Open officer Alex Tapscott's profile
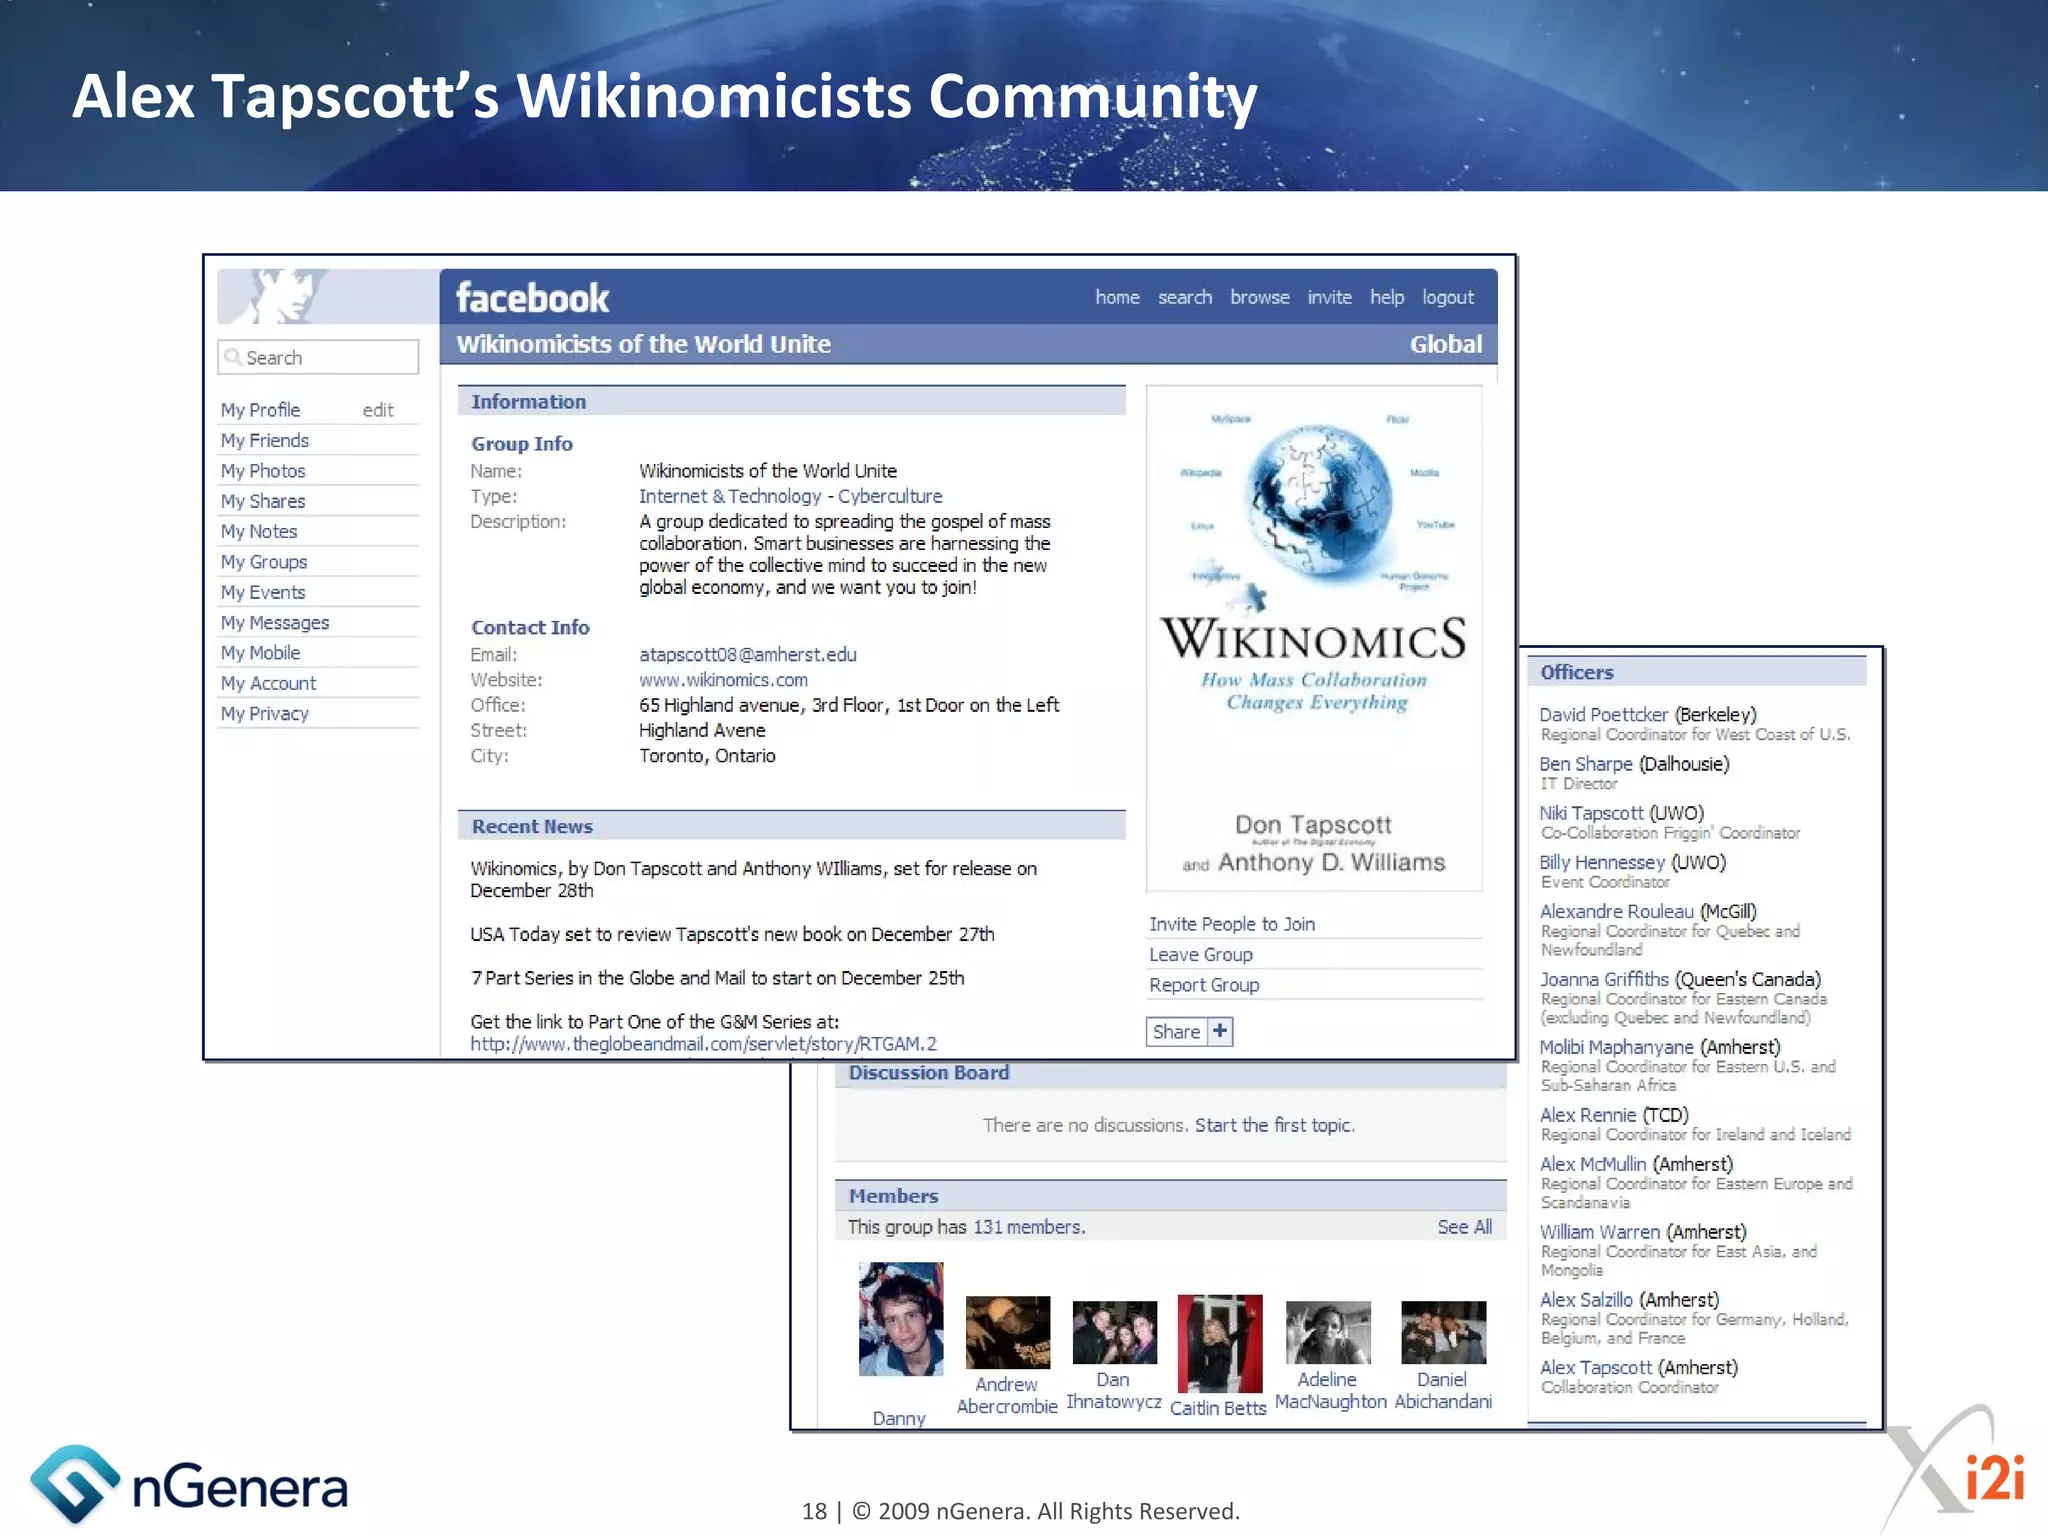The height and width of the screenshot is (1536, 2048). coord(1596,1368)
